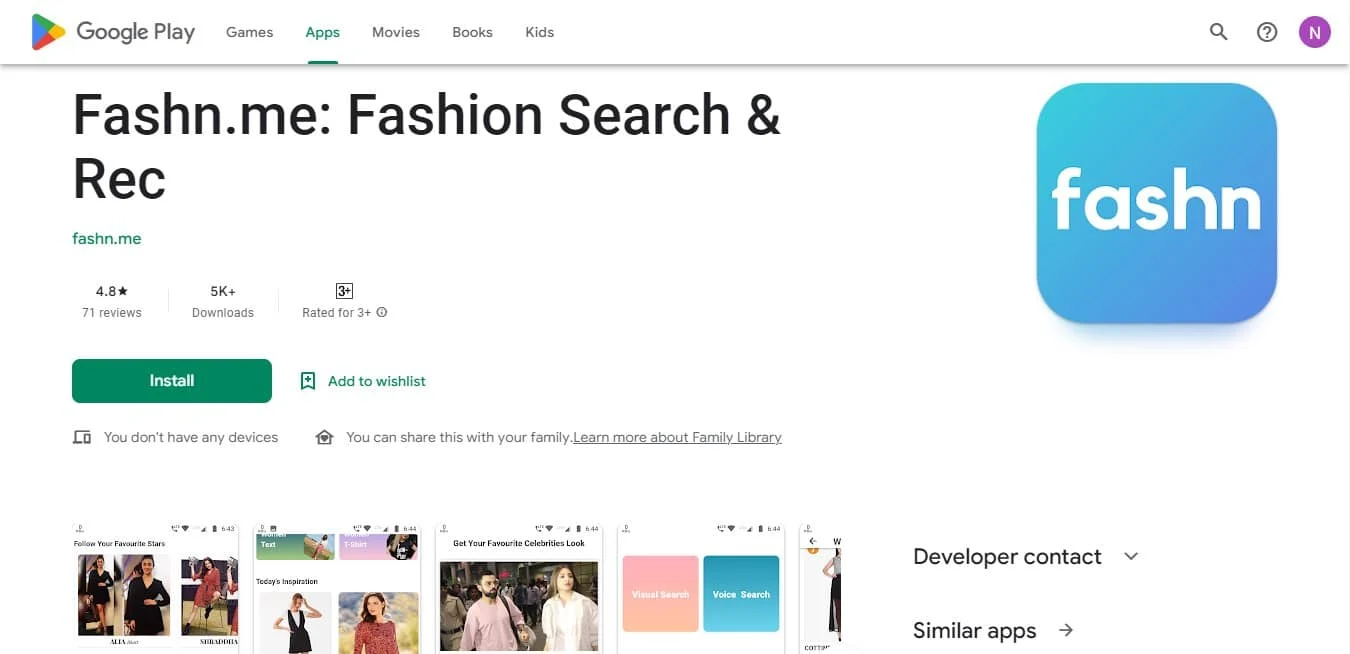1350x654 pixels.
Task: Switch to the Movies tab
Action: [x=396, y=32]
